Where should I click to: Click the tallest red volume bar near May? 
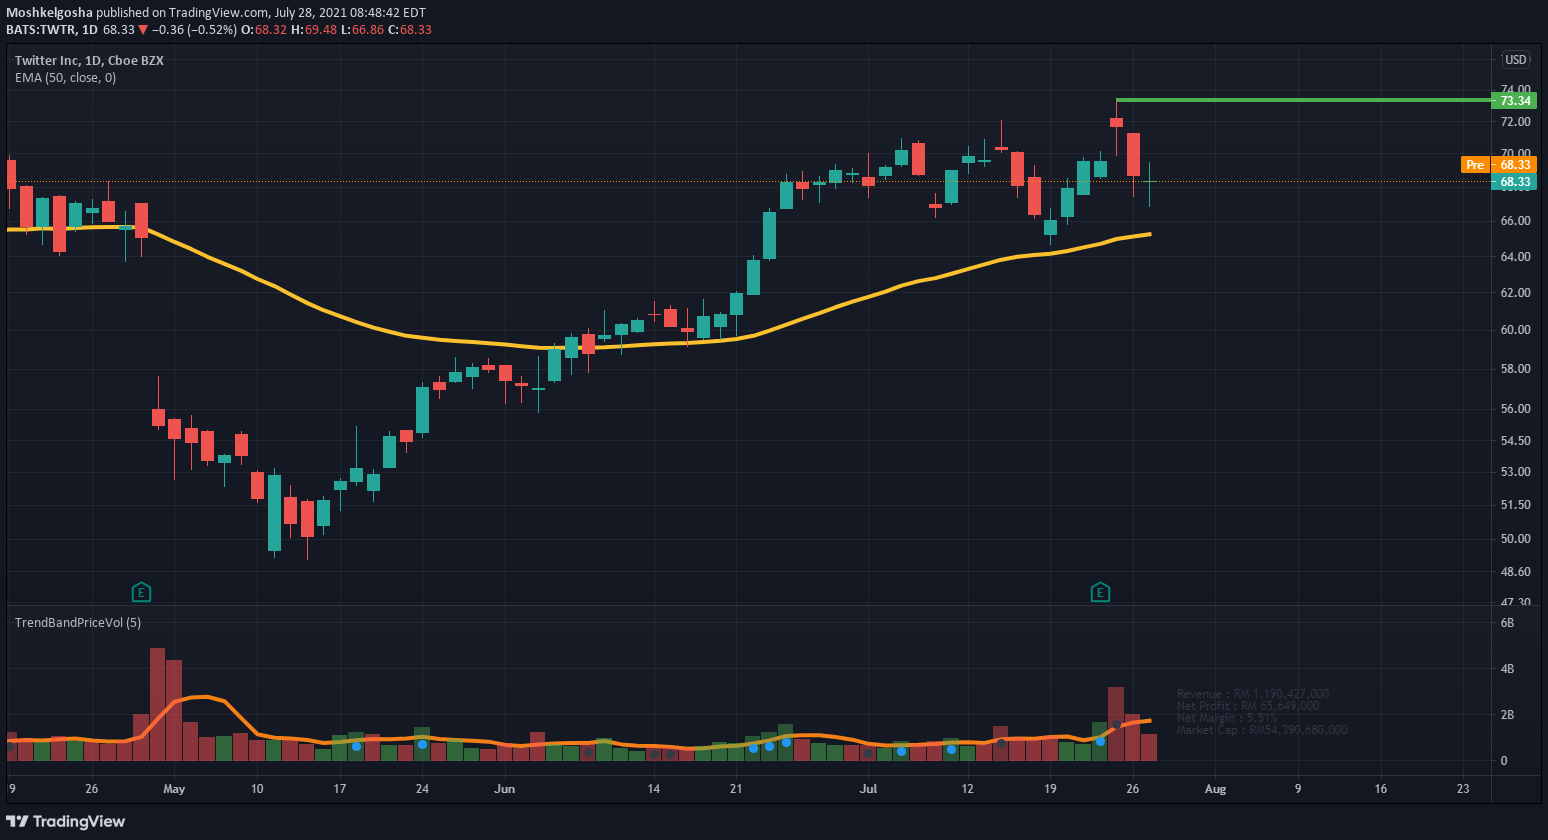tap(157, 704)
